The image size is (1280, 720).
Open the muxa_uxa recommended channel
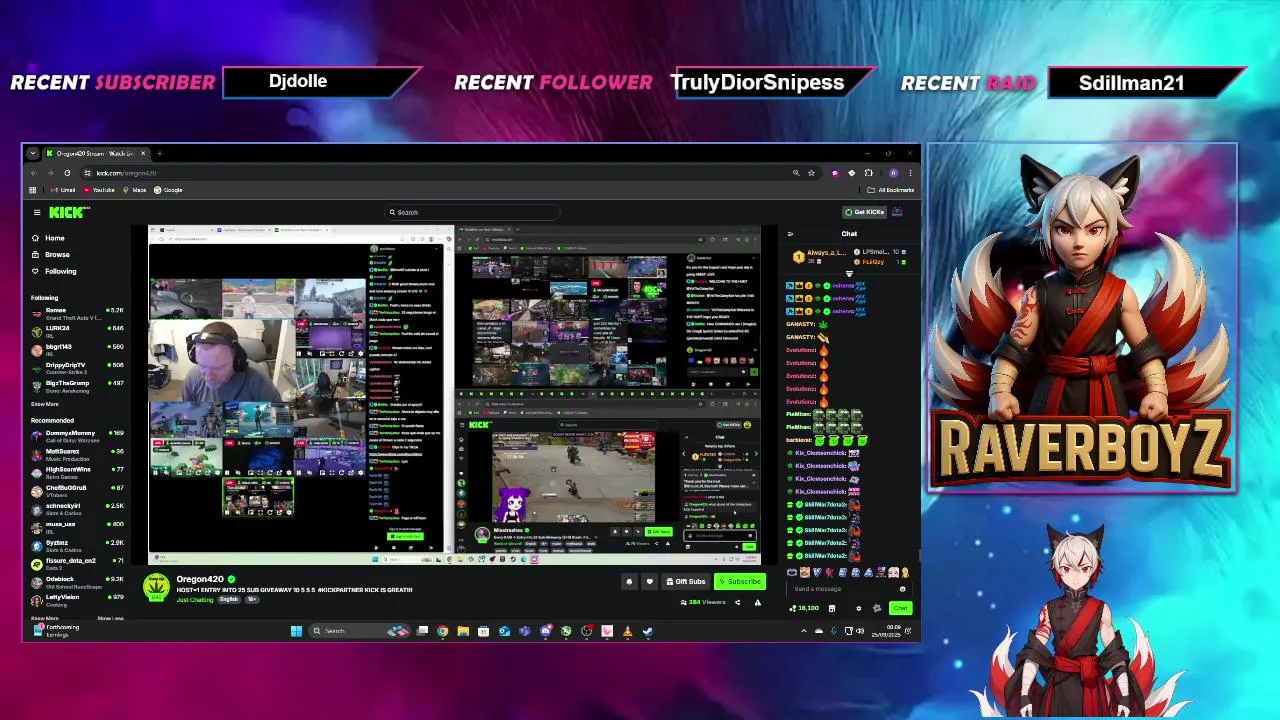point(77,526)
